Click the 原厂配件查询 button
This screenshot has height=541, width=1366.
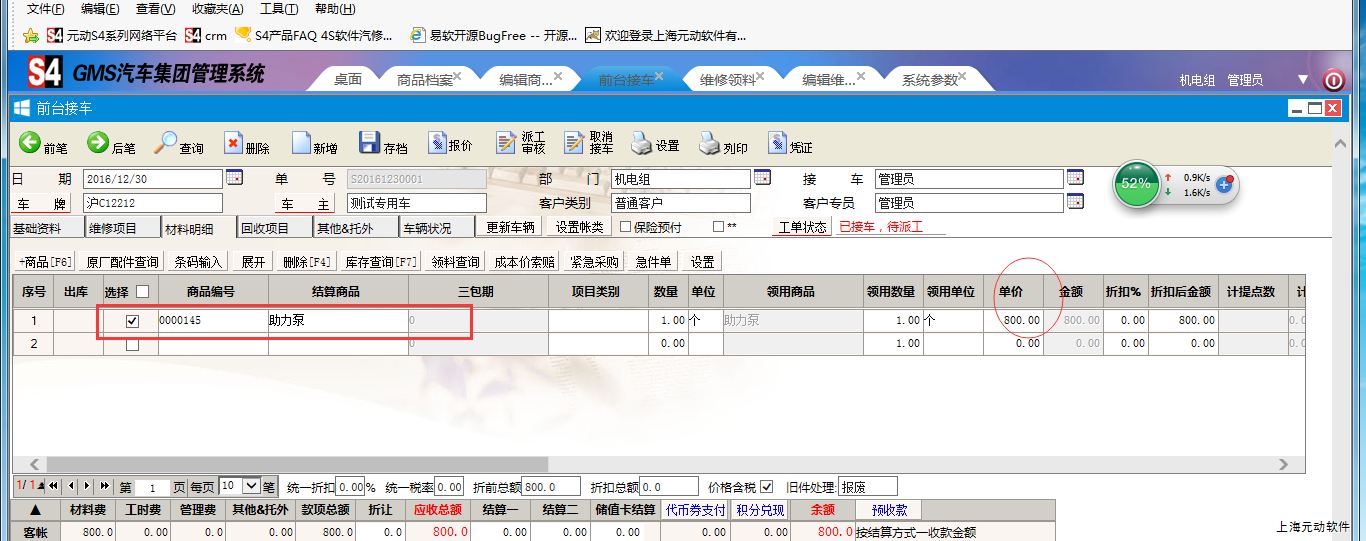pyautogui.click(x=122, y=262)
